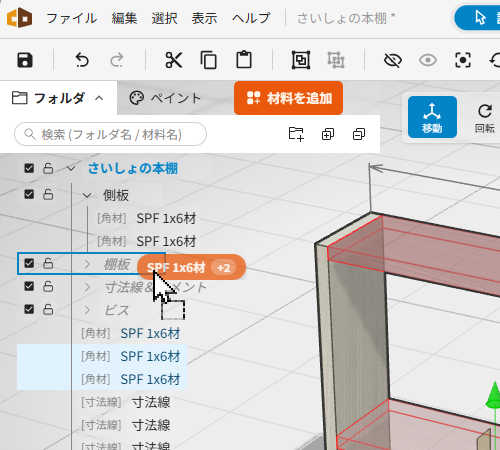Uncheck visibility of ビス folder

point(29,309)
